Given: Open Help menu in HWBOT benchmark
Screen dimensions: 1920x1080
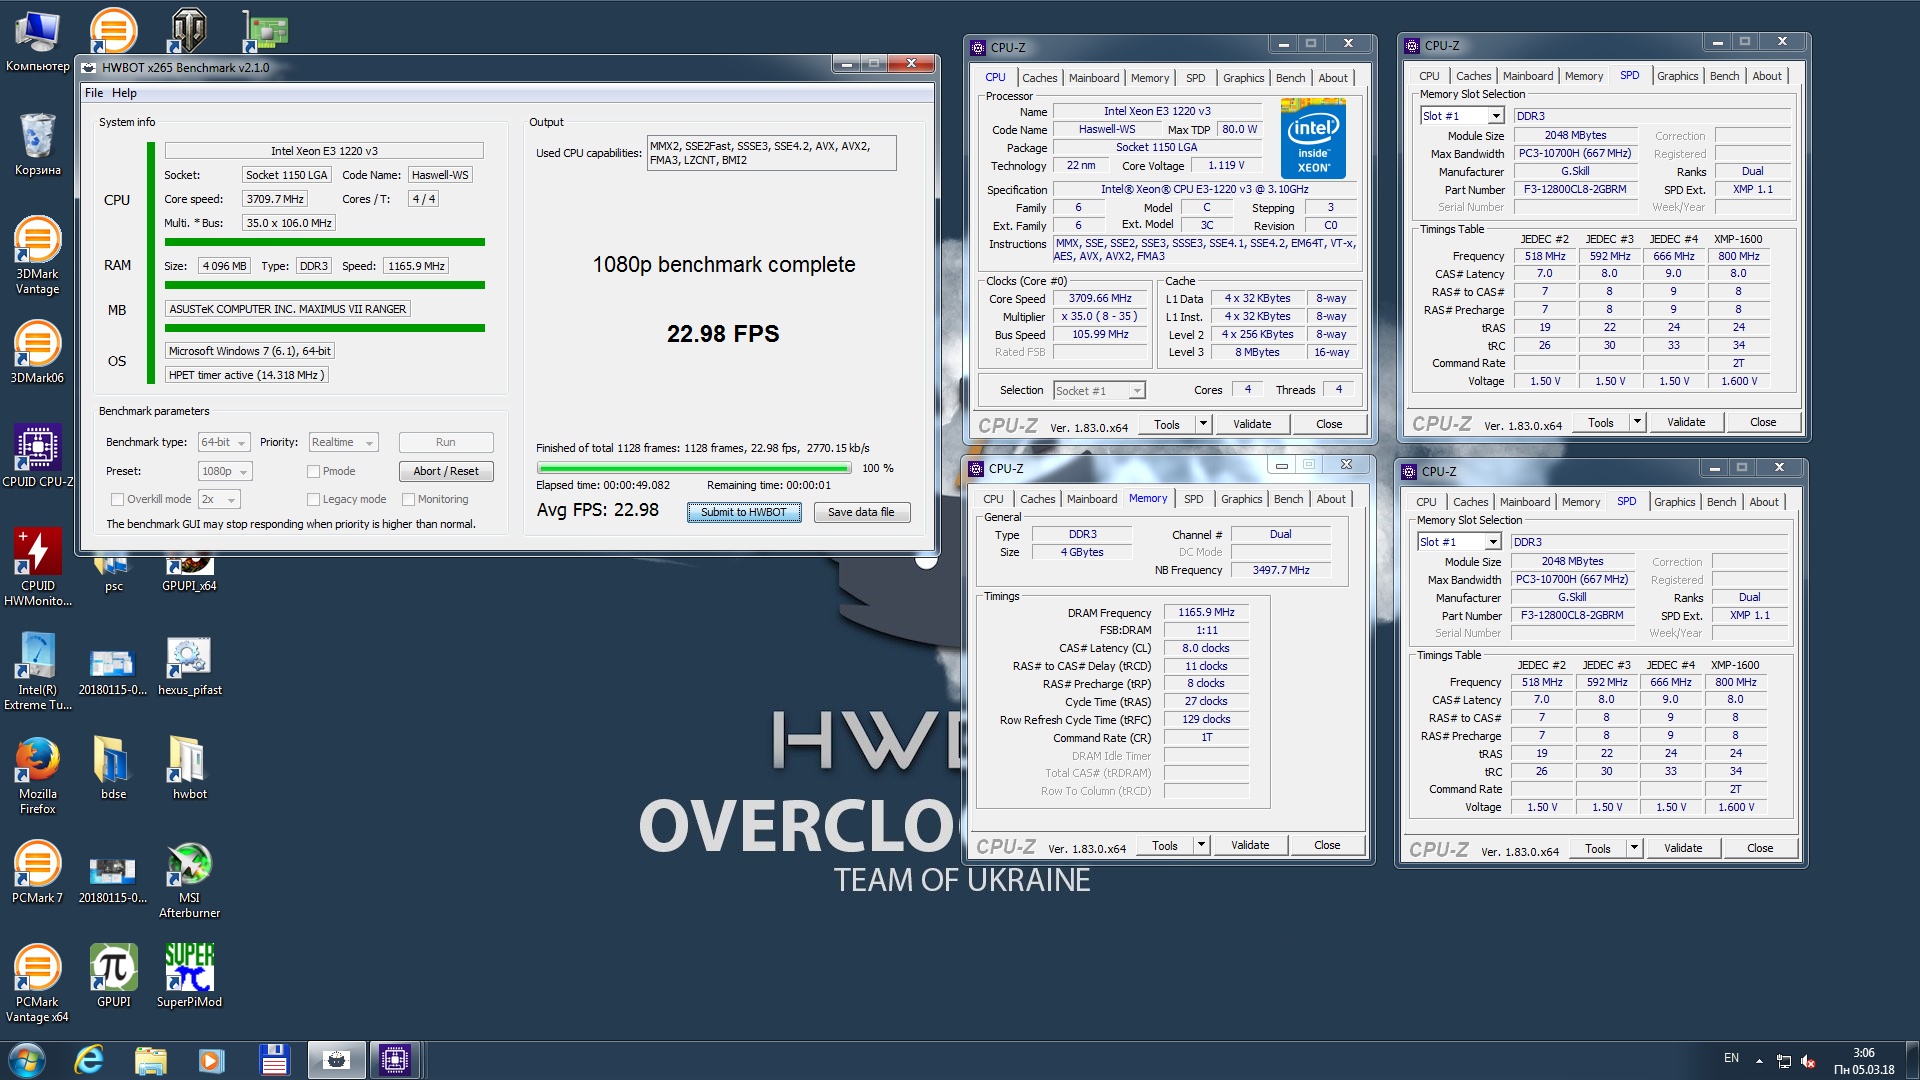Looking at the screenshot, I should point(124,93).
